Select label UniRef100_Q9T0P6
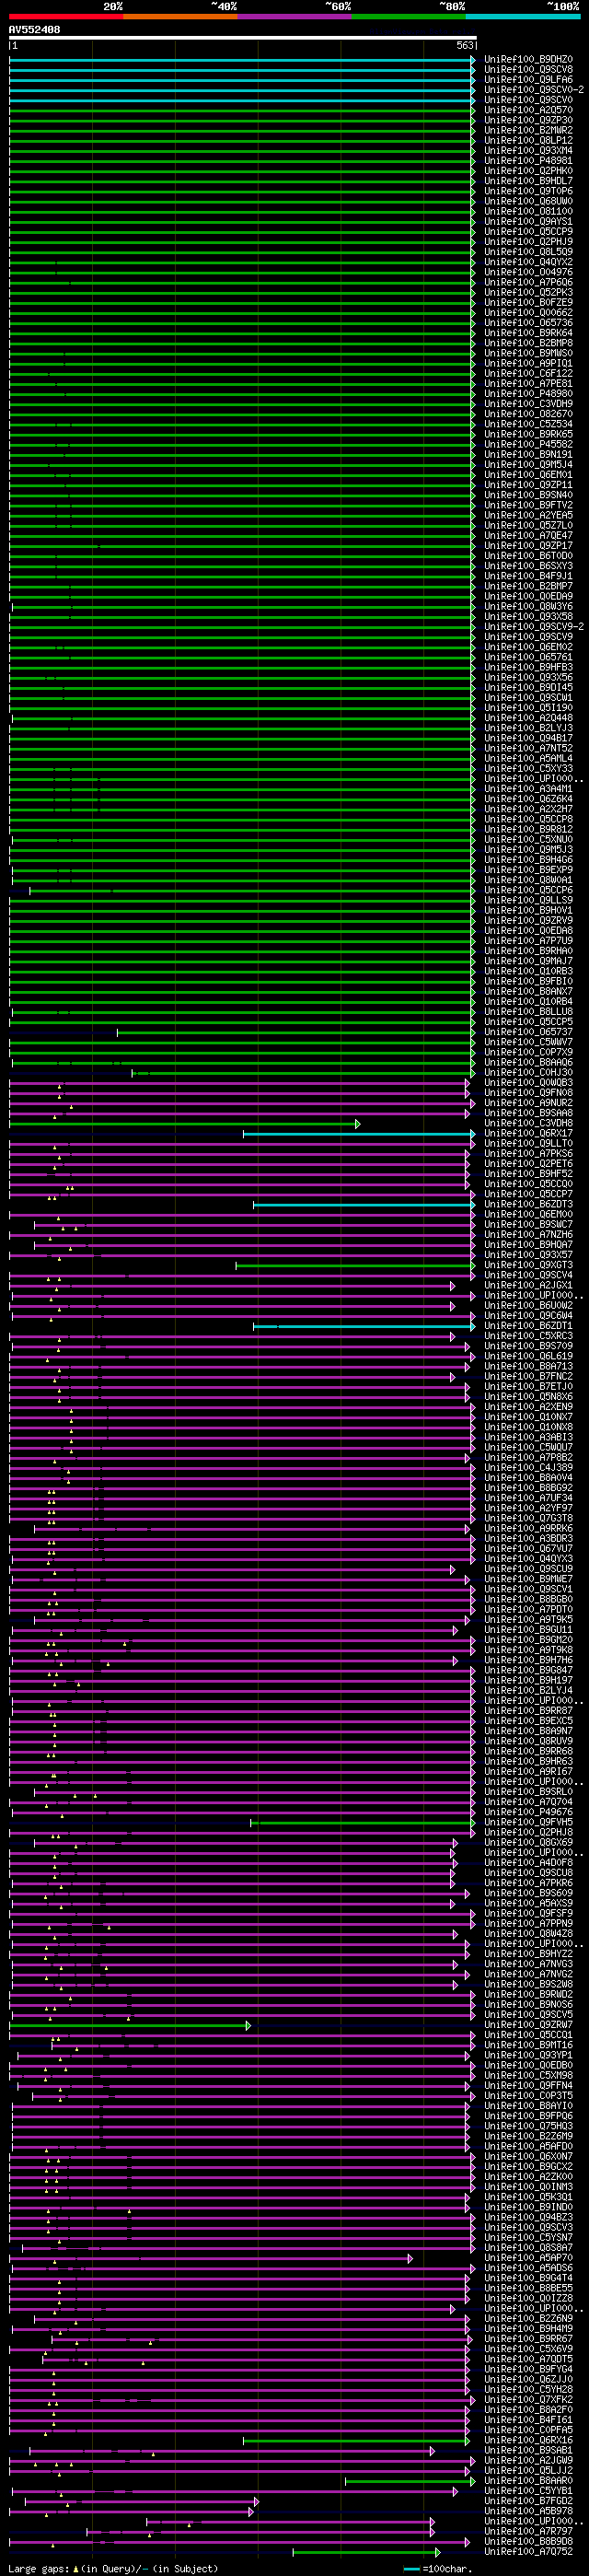 click(x=529, y=191)
